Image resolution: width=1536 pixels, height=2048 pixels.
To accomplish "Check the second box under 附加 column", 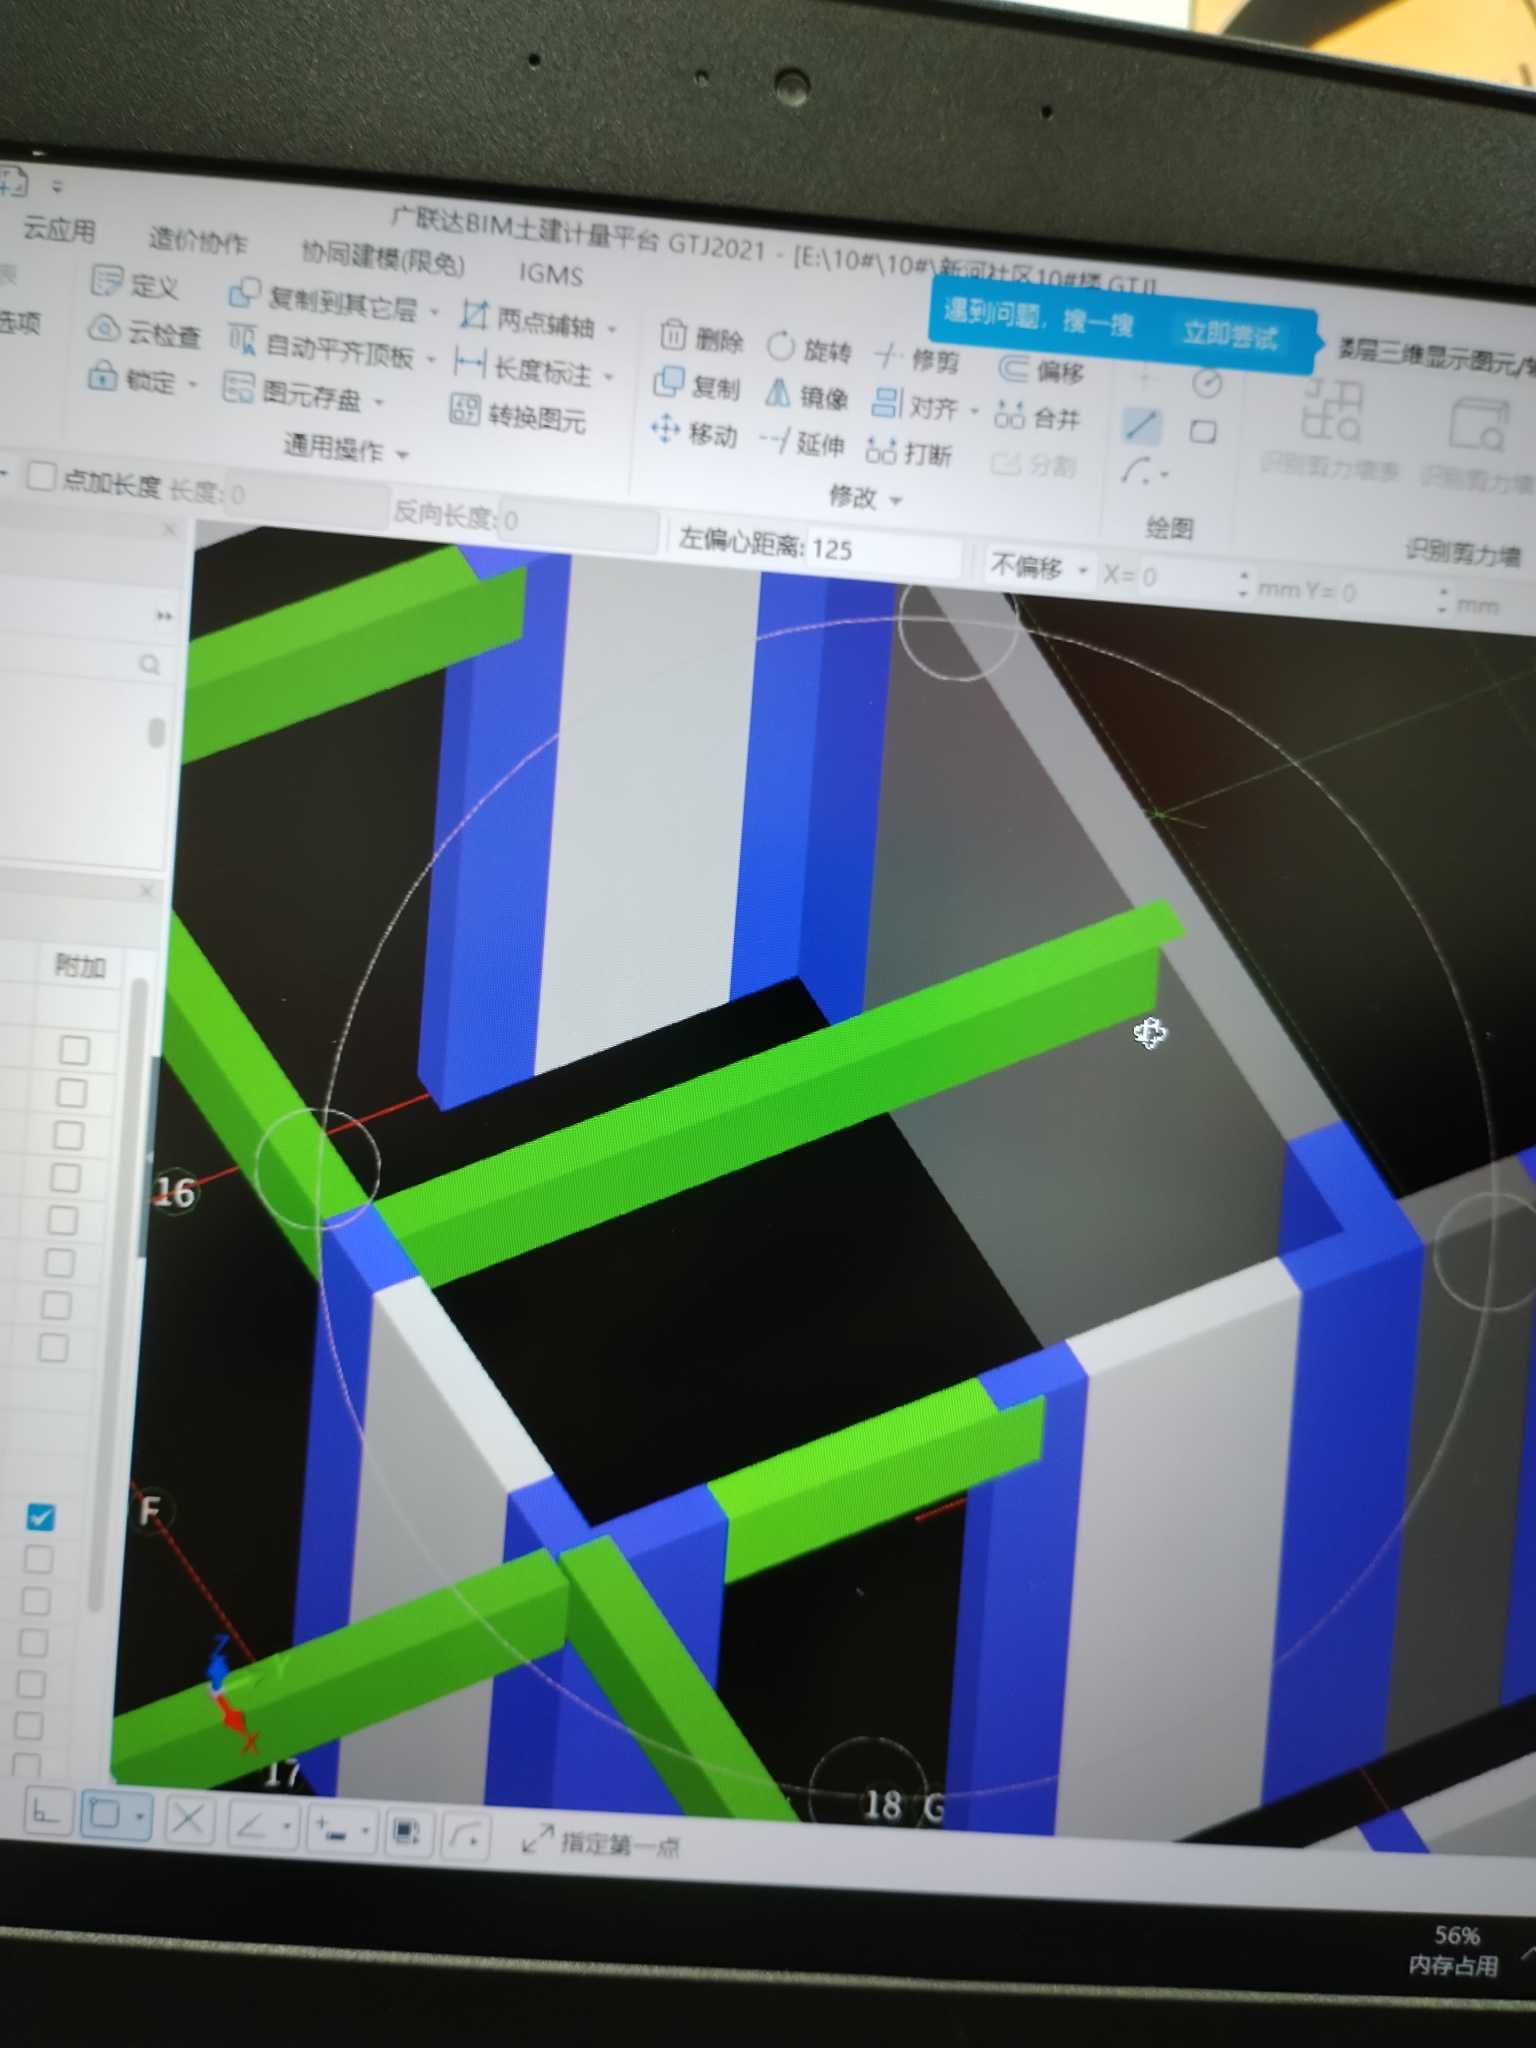I will [72, 1093].
